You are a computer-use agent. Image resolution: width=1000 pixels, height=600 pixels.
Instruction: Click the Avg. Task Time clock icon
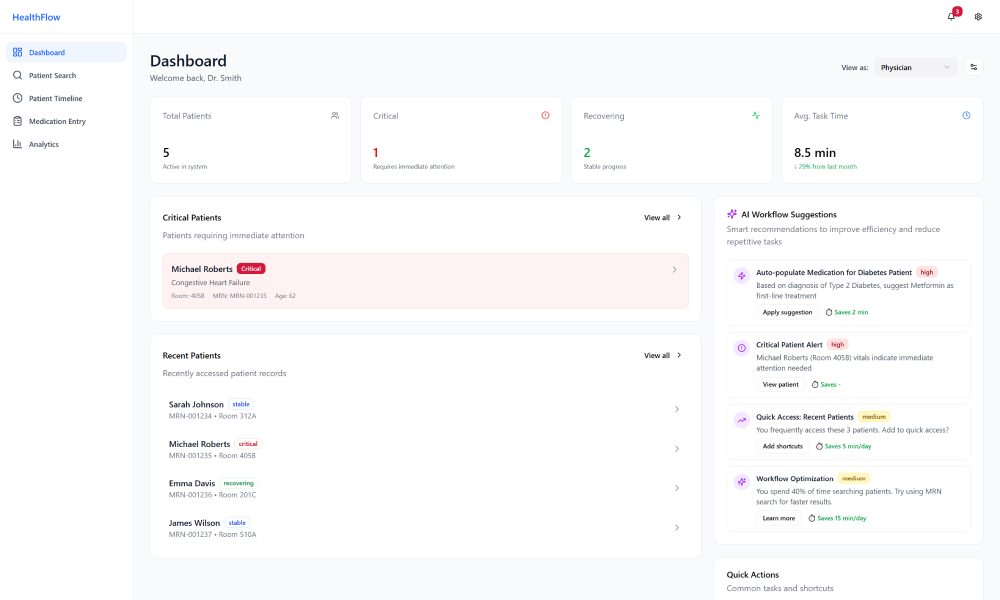tap(966, 115)
